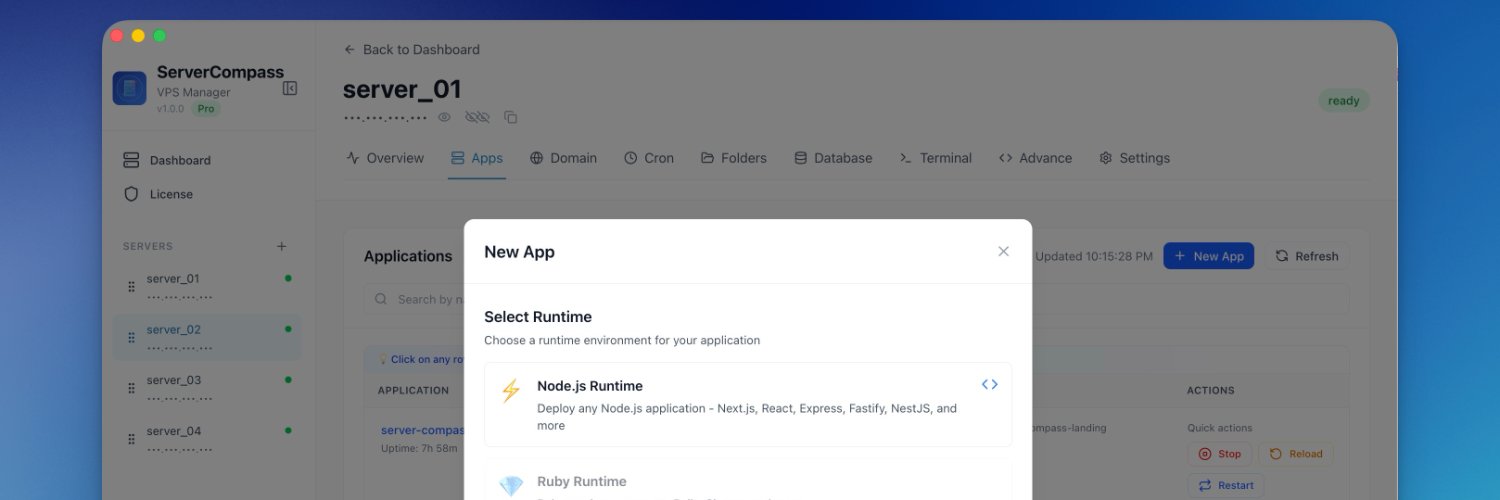Select server_03 in the servers list
Image resolution: width=1500 pixels, height=500 pixels.
208,388
